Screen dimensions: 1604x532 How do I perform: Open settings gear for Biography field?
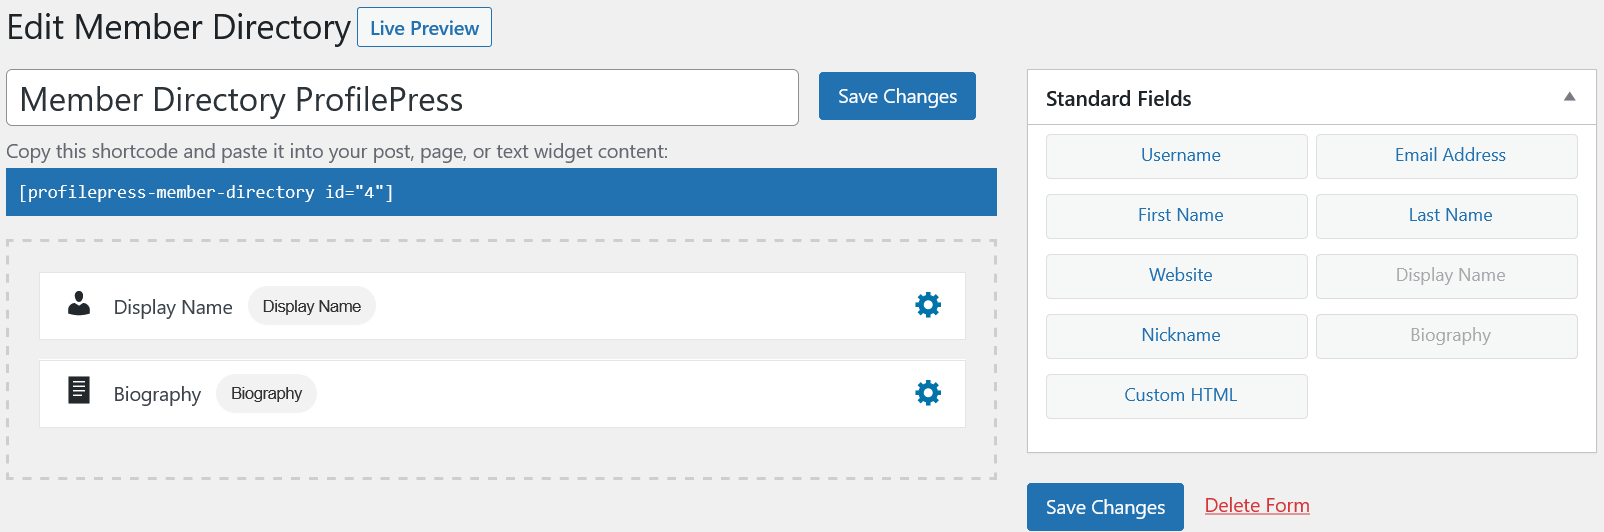click(x=928, y=393)
